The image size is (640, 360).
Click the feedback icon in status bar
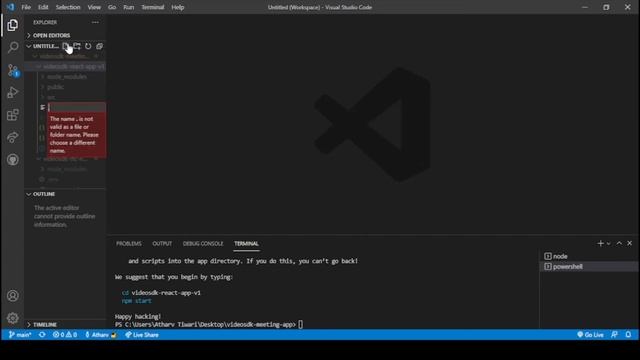pos(614,335)
